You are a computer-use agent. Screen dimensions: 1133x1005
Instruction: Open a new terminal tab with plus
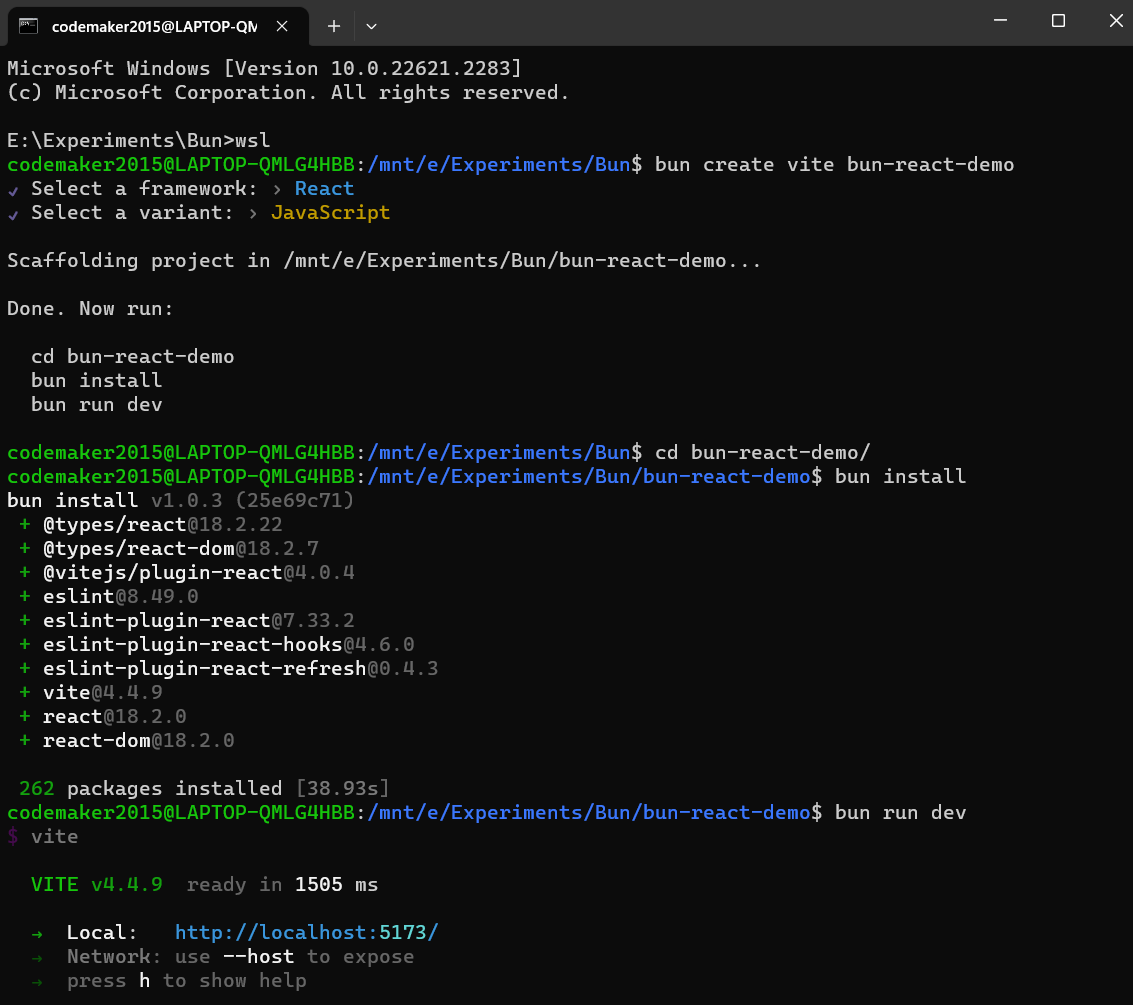(333, 26)
